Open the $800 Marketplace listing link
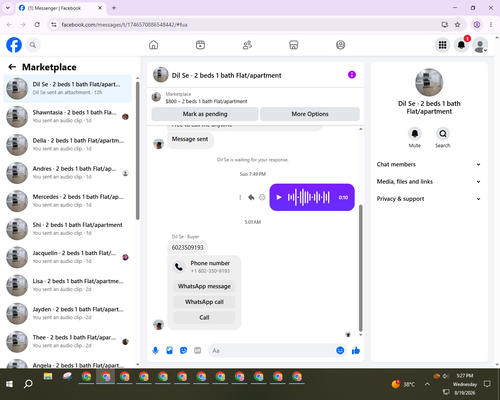The width and height of the screenshot is (500, 400). pos(206,101)
